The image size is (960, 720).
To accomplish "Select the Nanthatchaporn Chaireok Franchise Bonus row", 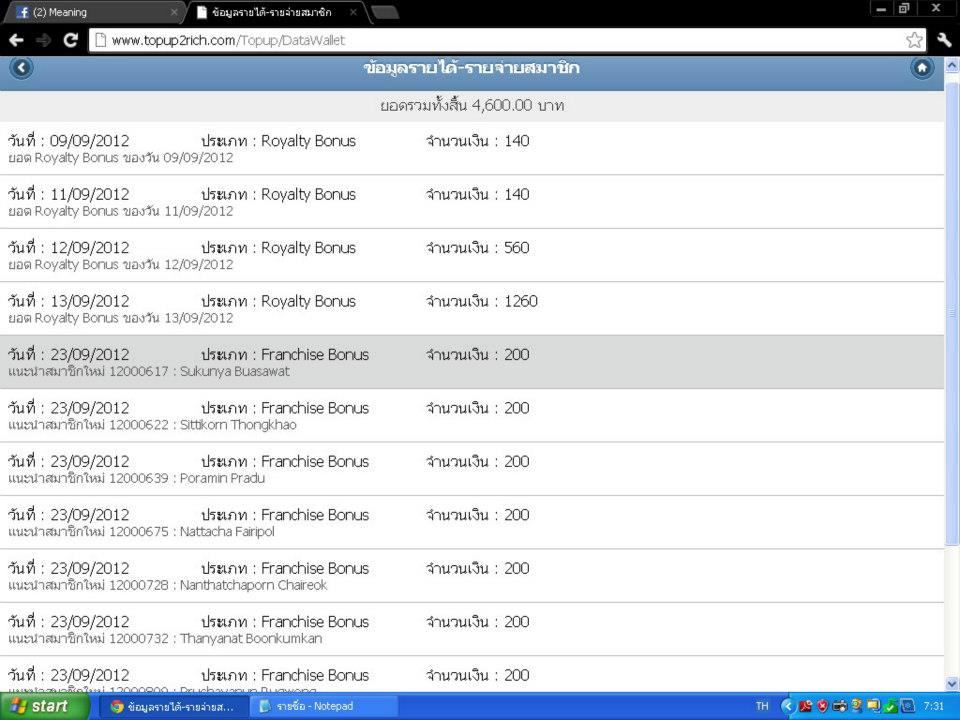I will (471, 576).
